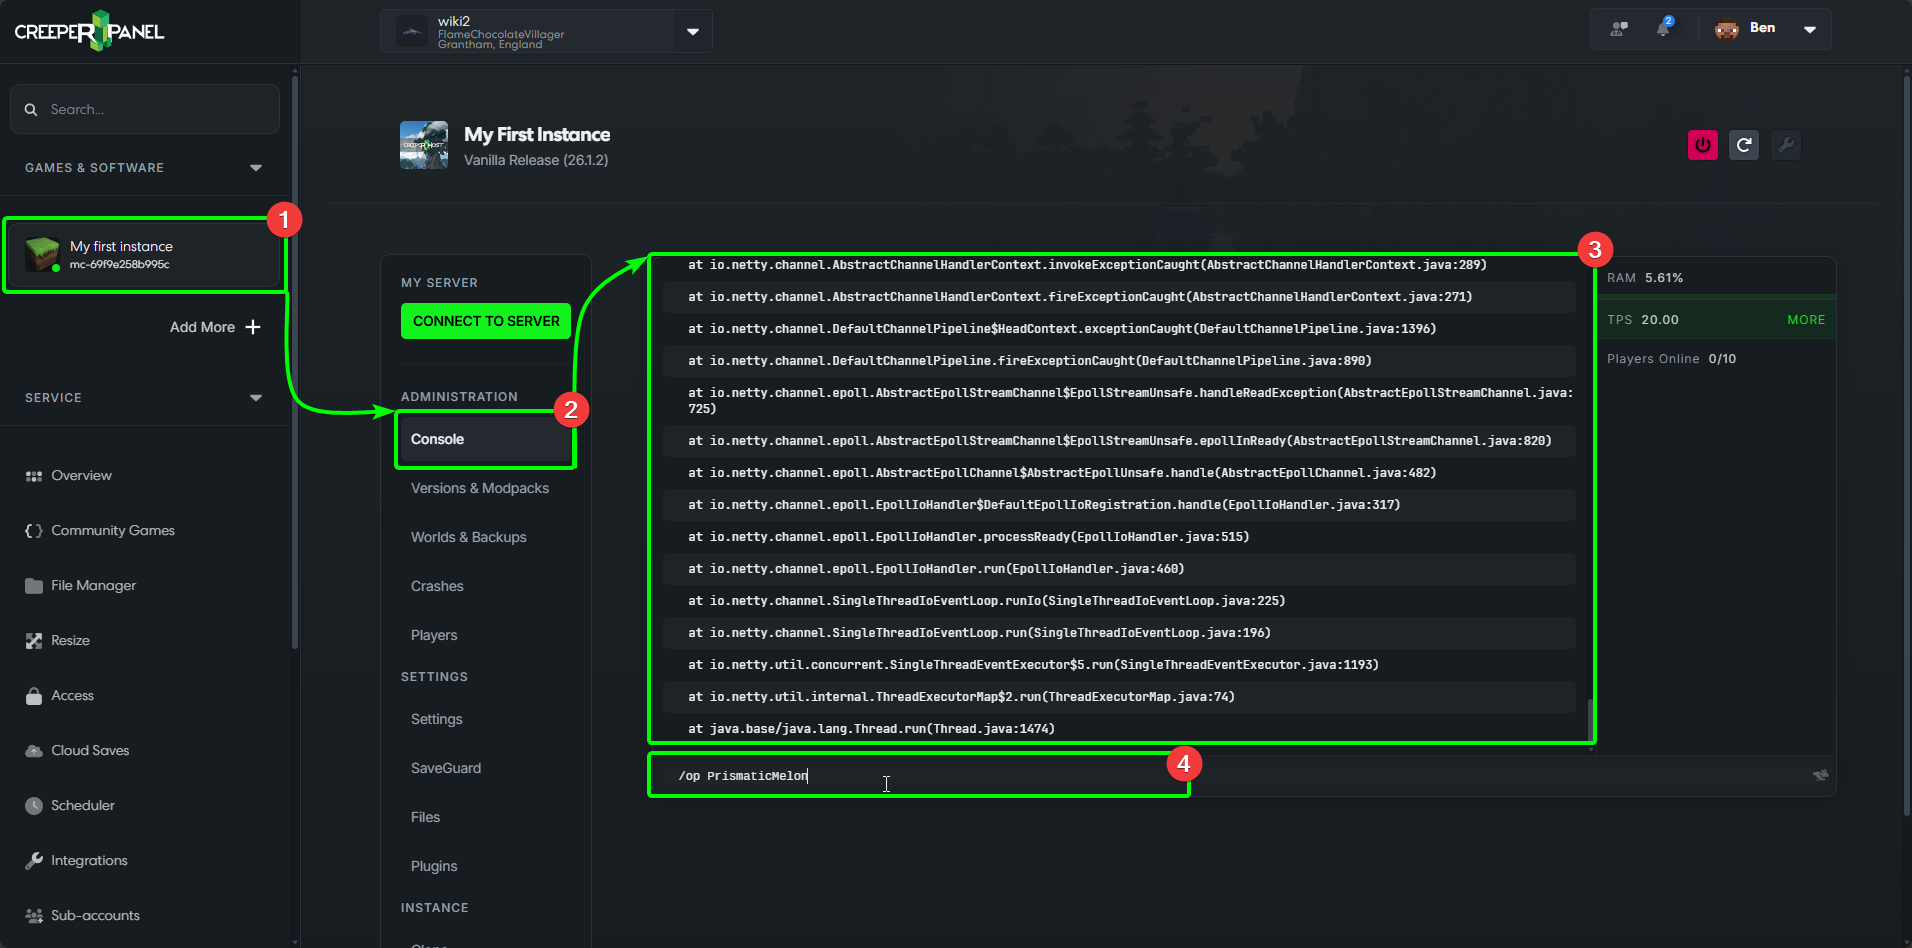Collapse the Service section
Image resolution: width=1912 pixels, height=948 pixels.
(256, 398)
